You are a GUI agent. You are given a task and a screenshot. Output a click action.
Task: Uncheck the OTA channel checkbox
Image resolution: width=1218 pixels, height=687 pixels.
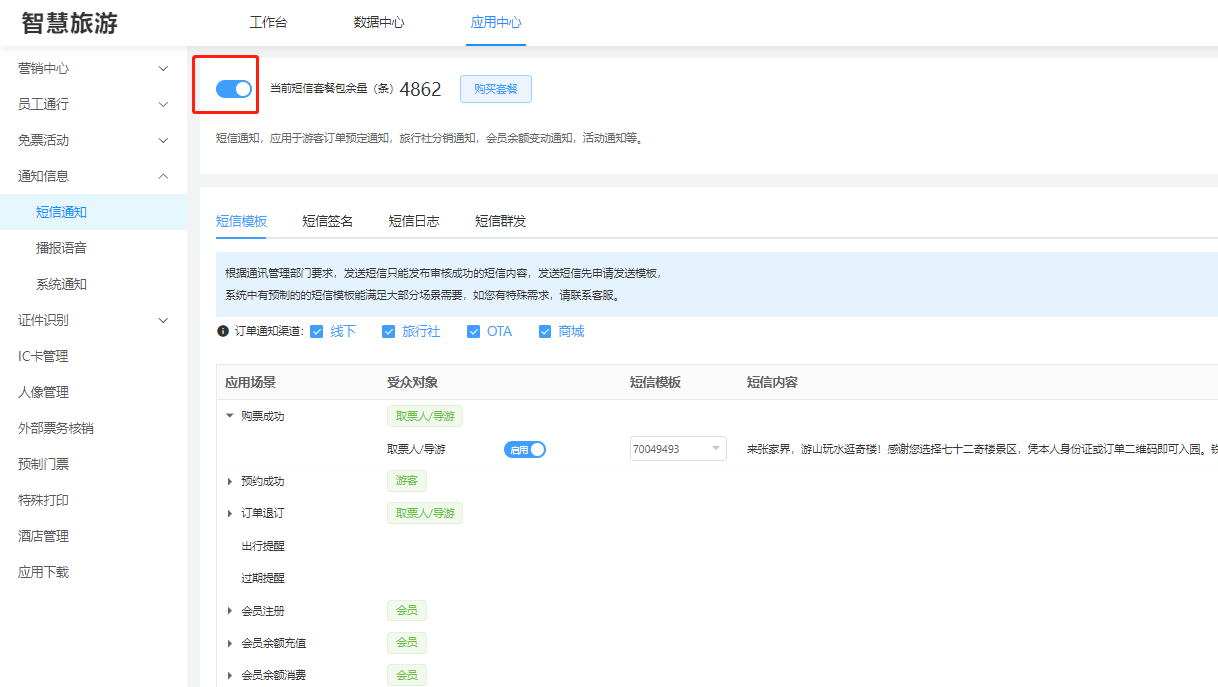(474, 332)
